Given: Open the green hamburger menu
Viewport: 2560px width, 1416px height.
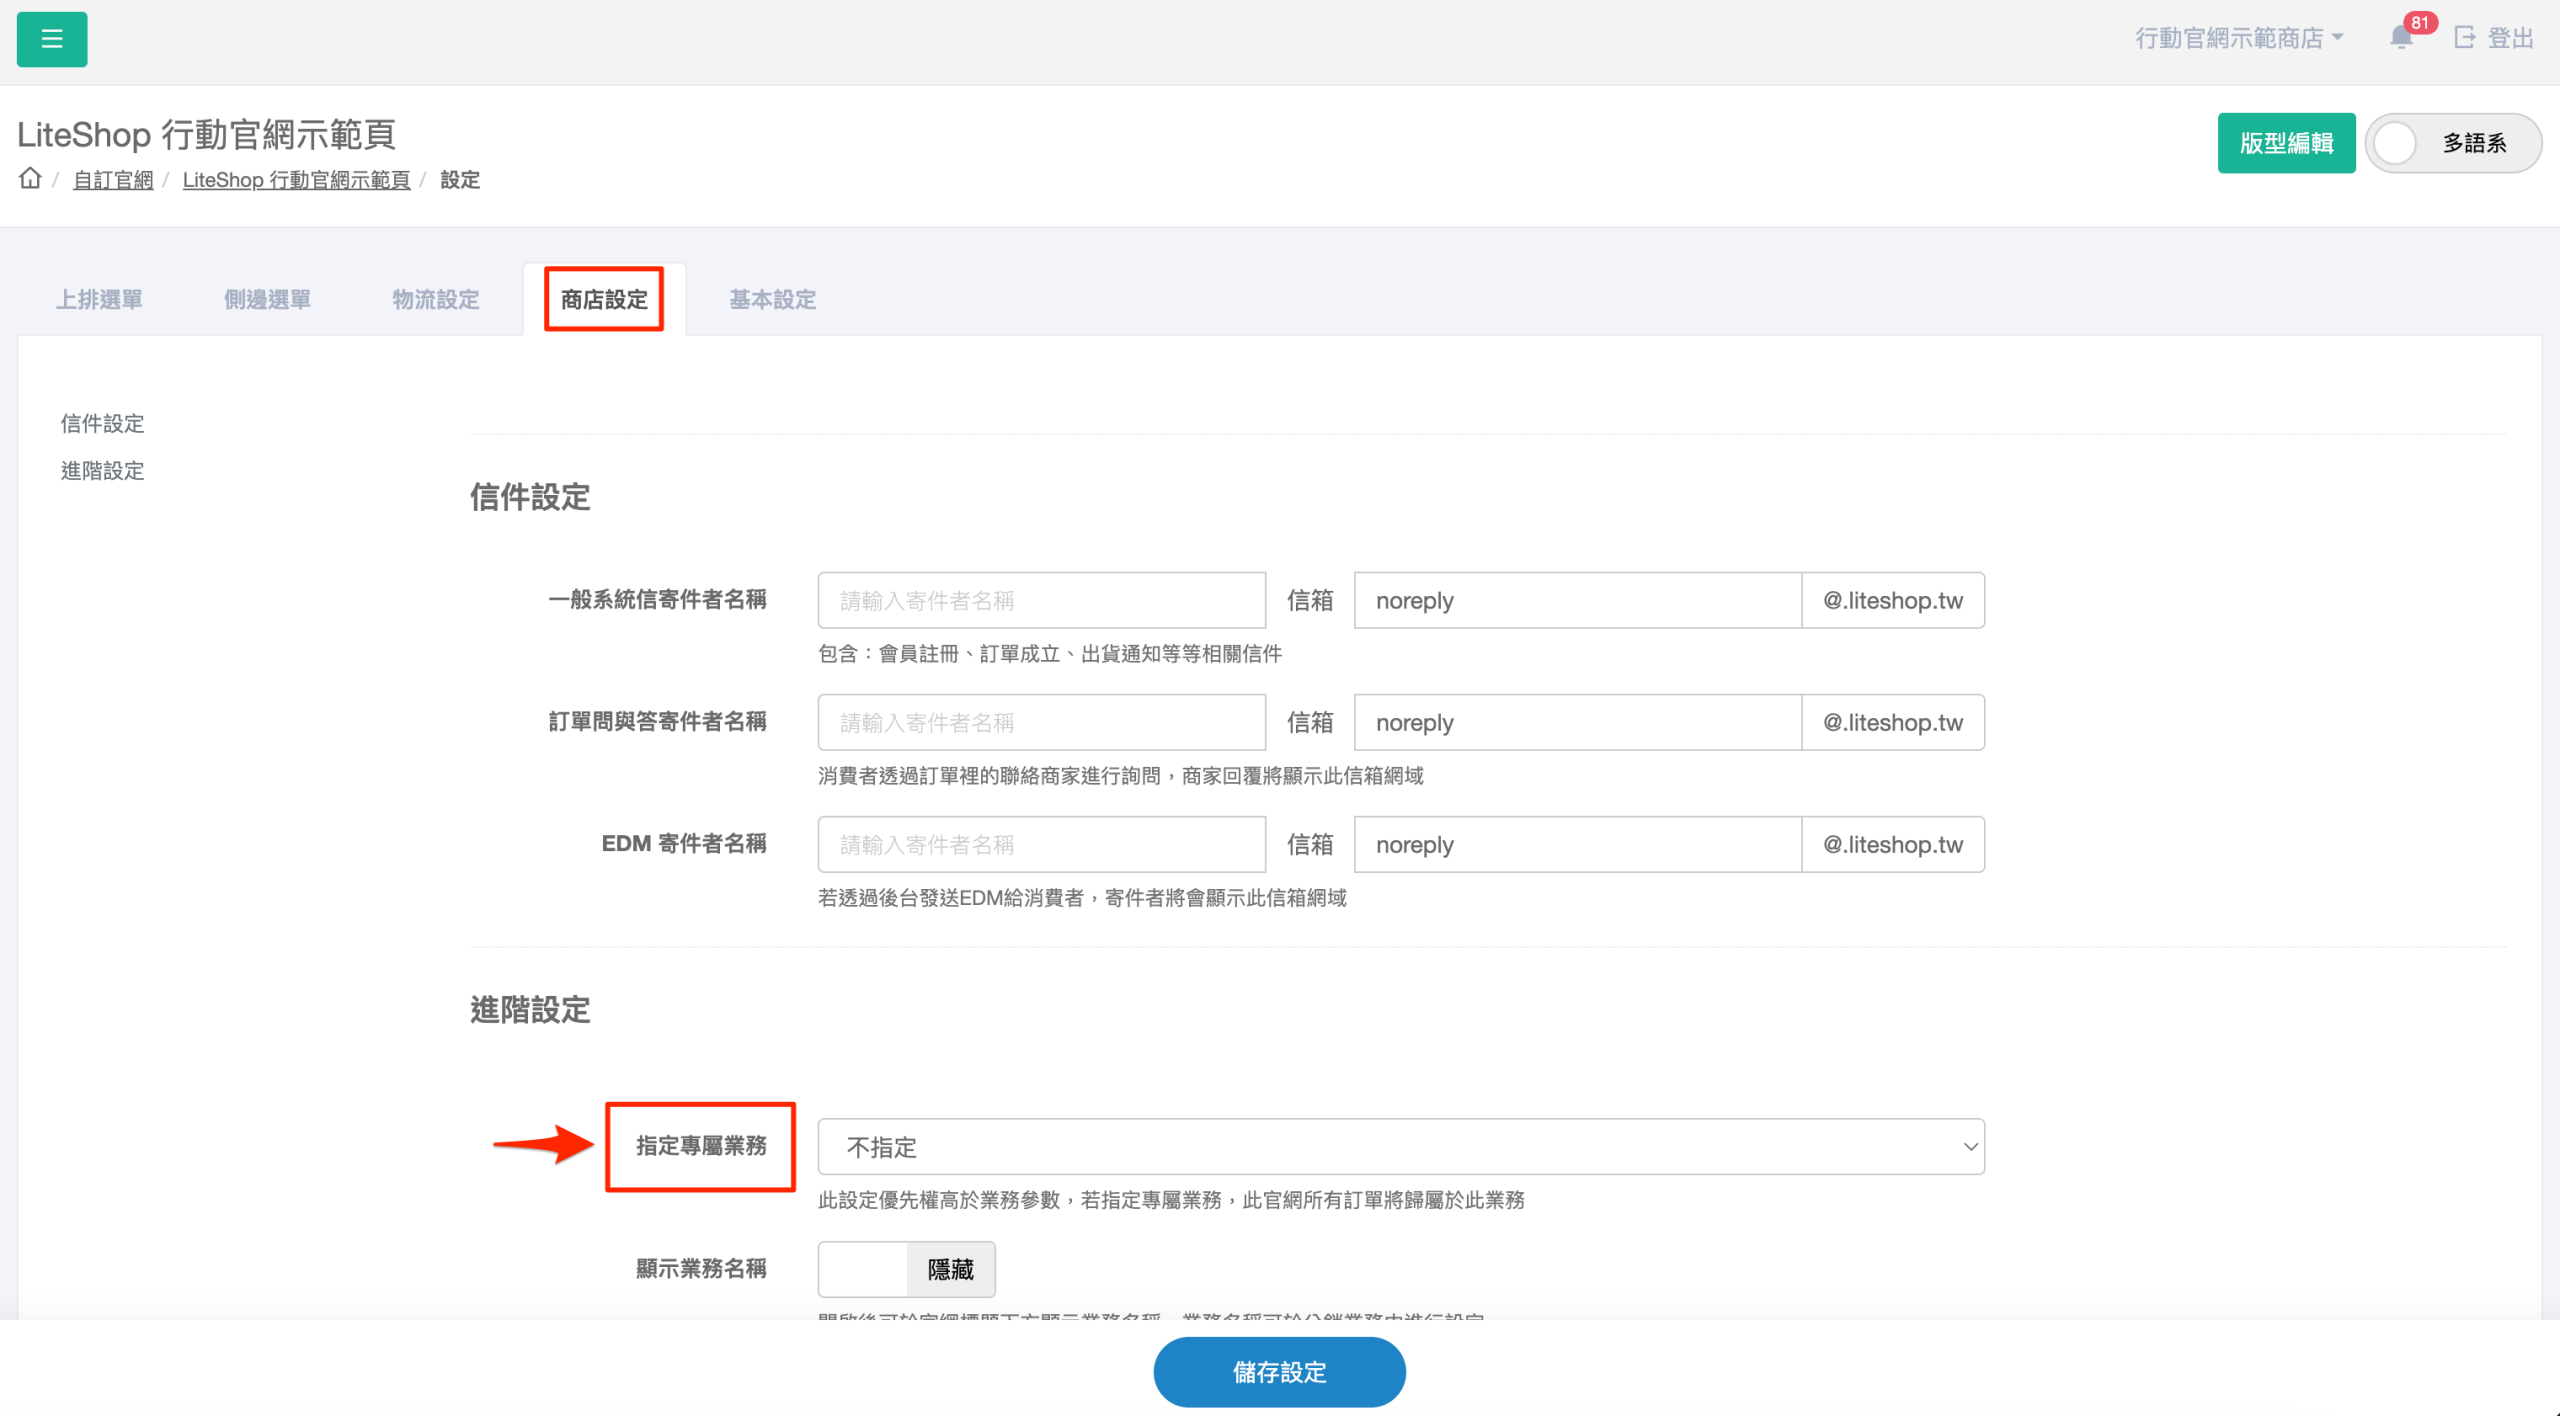Looking at the screenshot, I should pos(52,39).
